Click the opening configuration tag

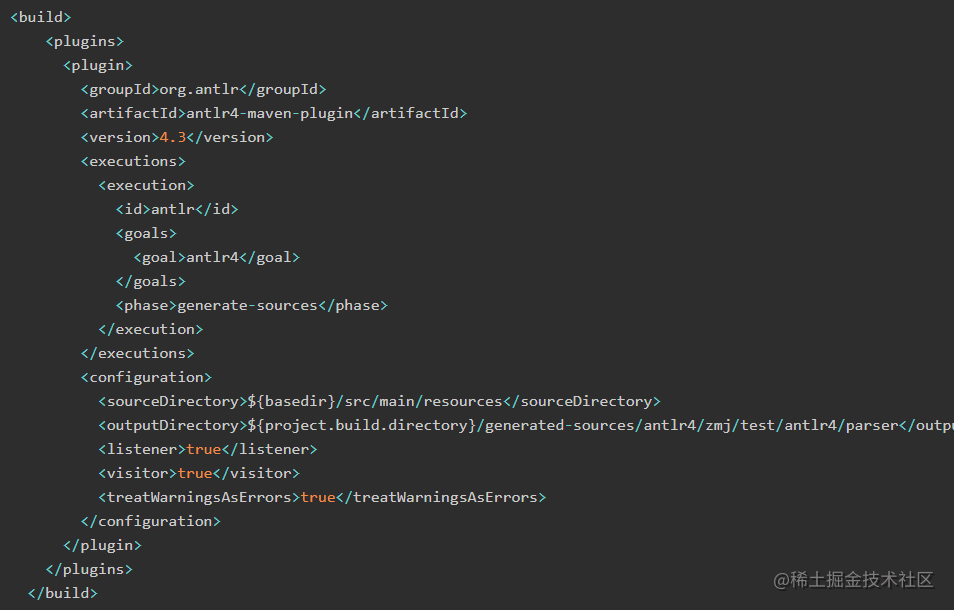click(146, 377)
